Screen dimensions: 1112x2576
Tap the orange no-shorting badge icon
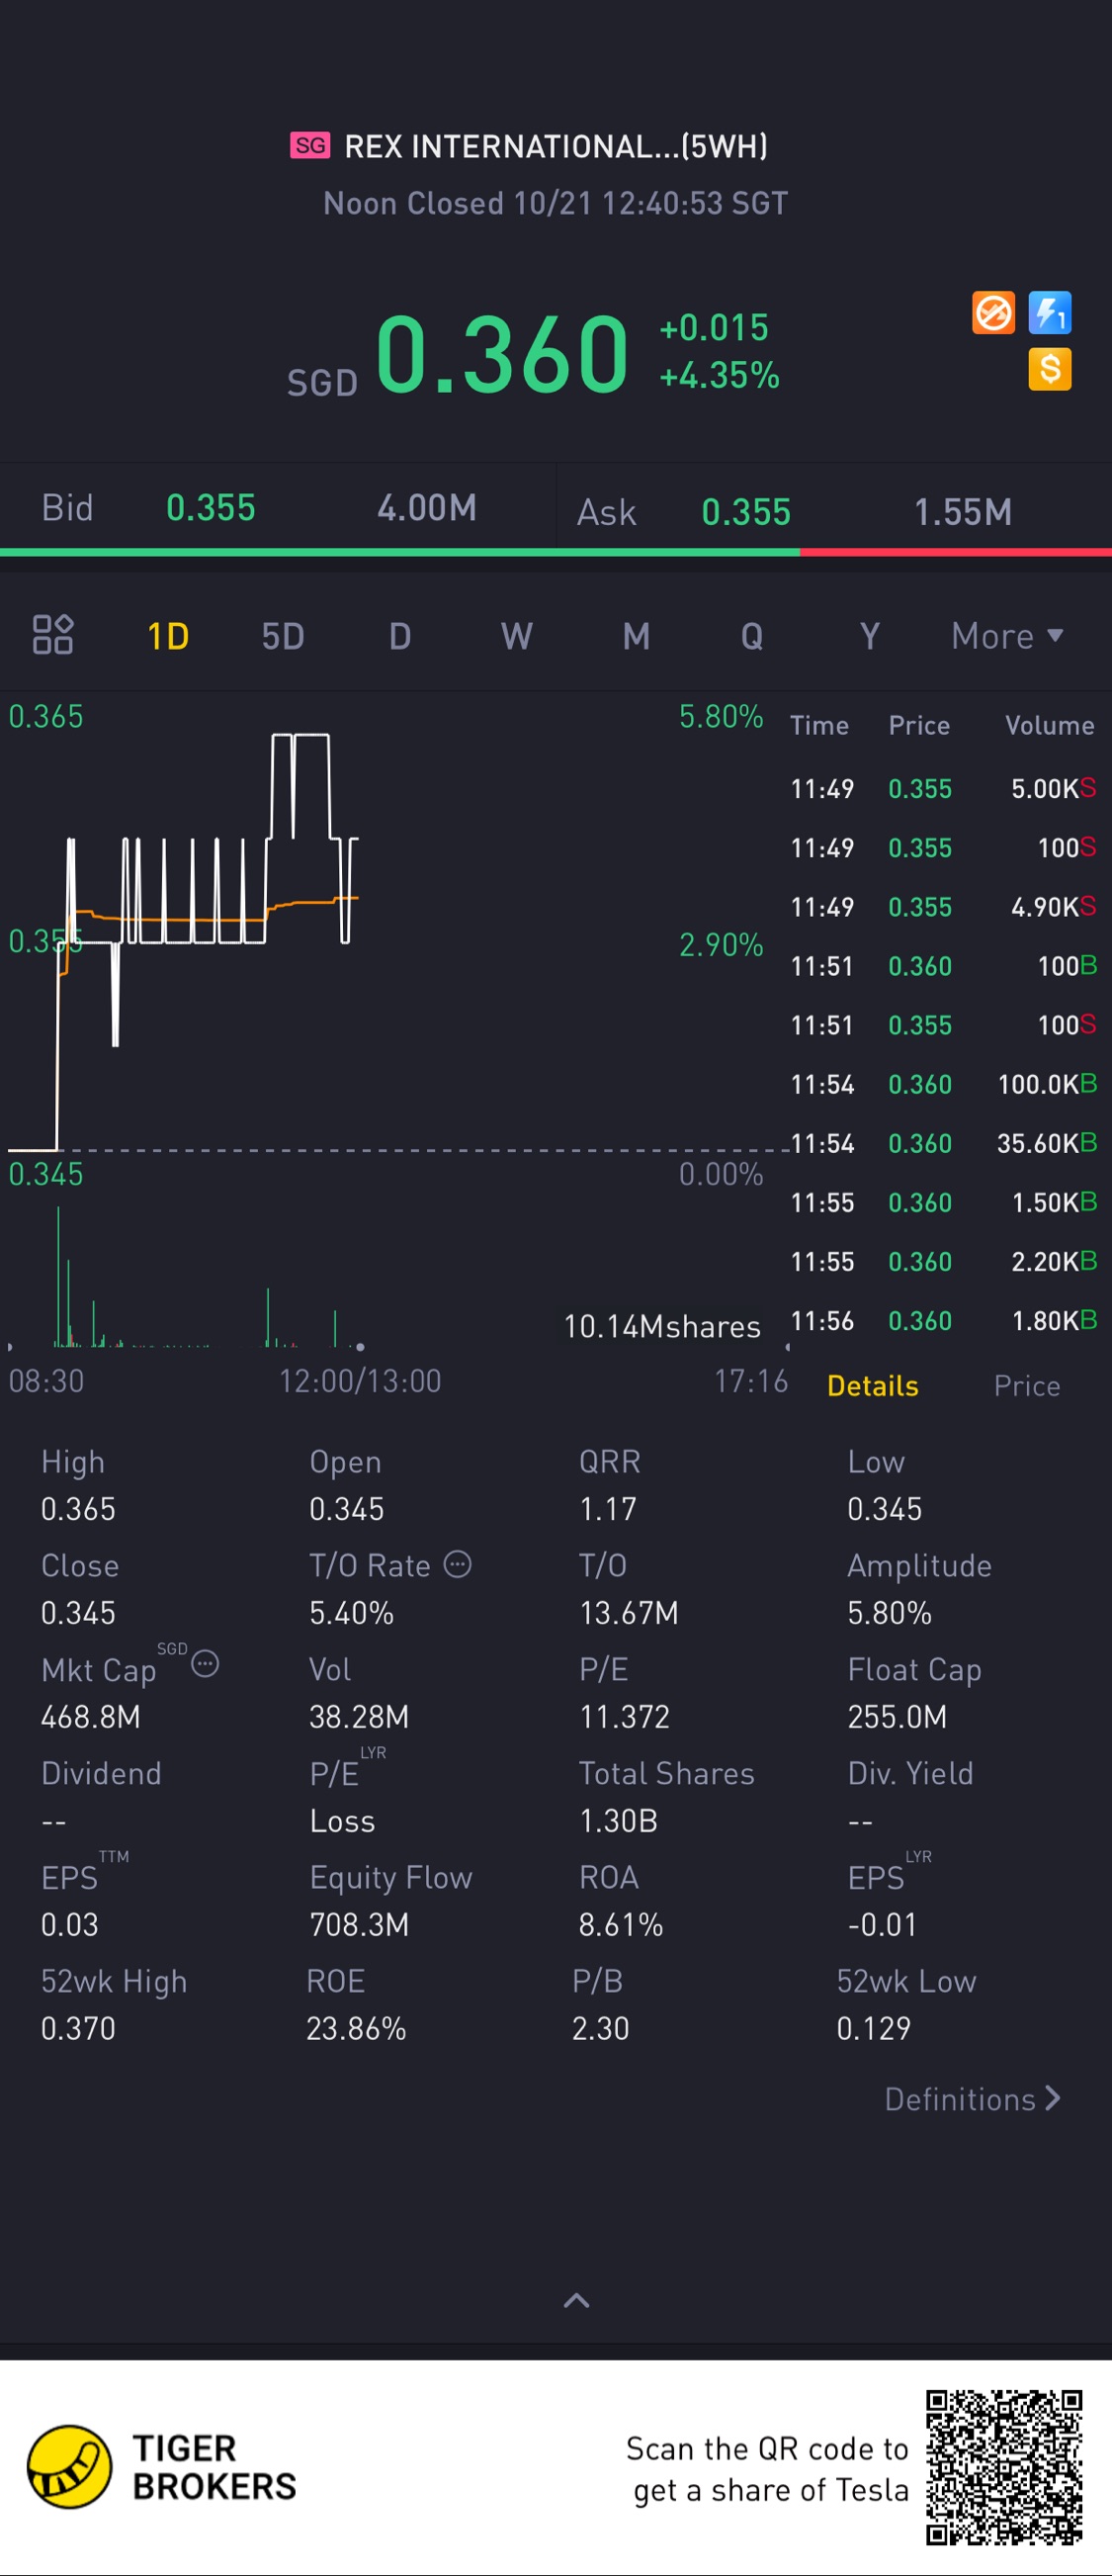[x=993, y=313]
